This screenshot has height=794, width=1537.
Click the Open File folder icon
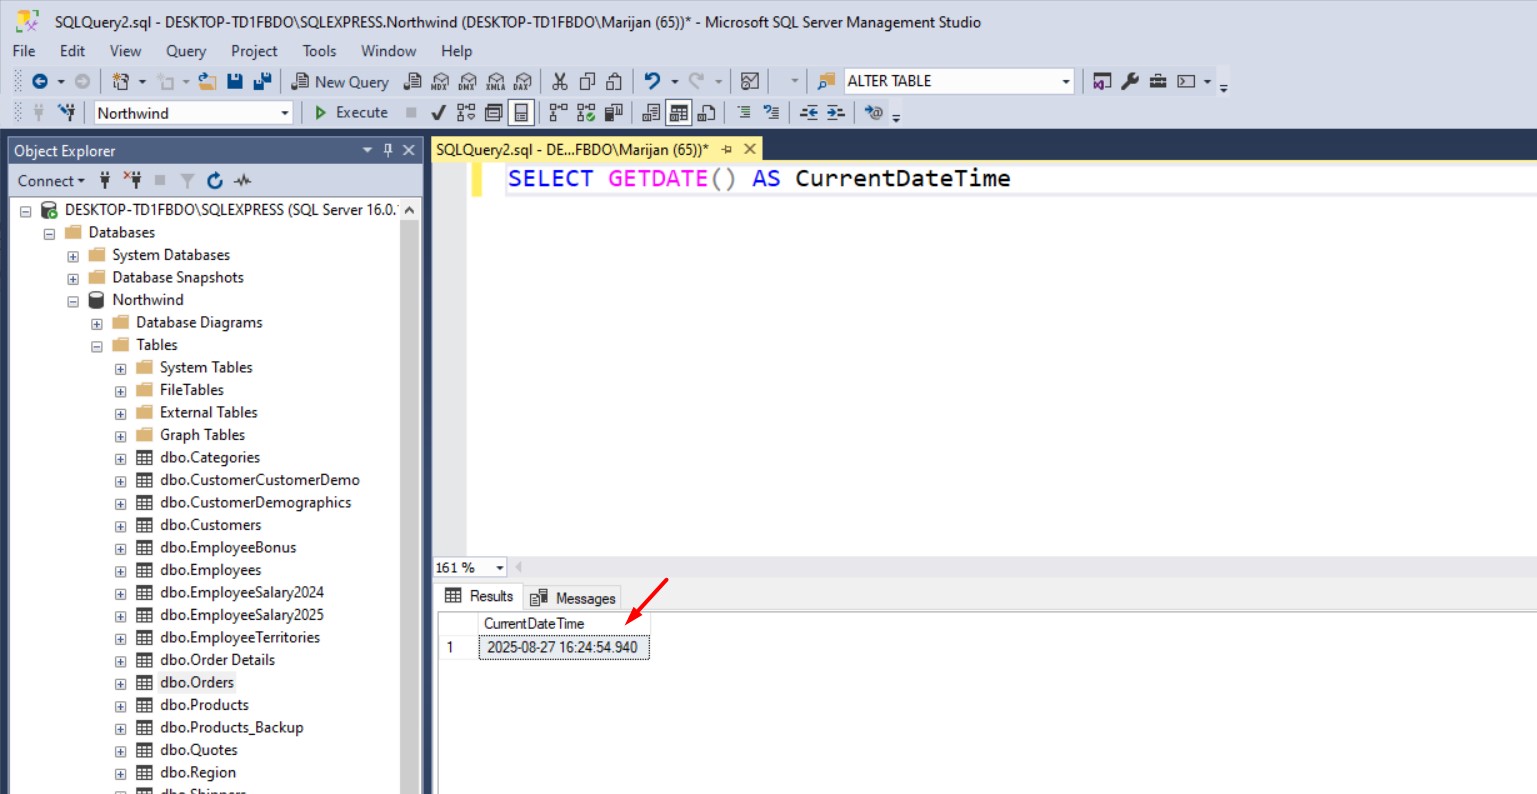(x=207, y=82)
